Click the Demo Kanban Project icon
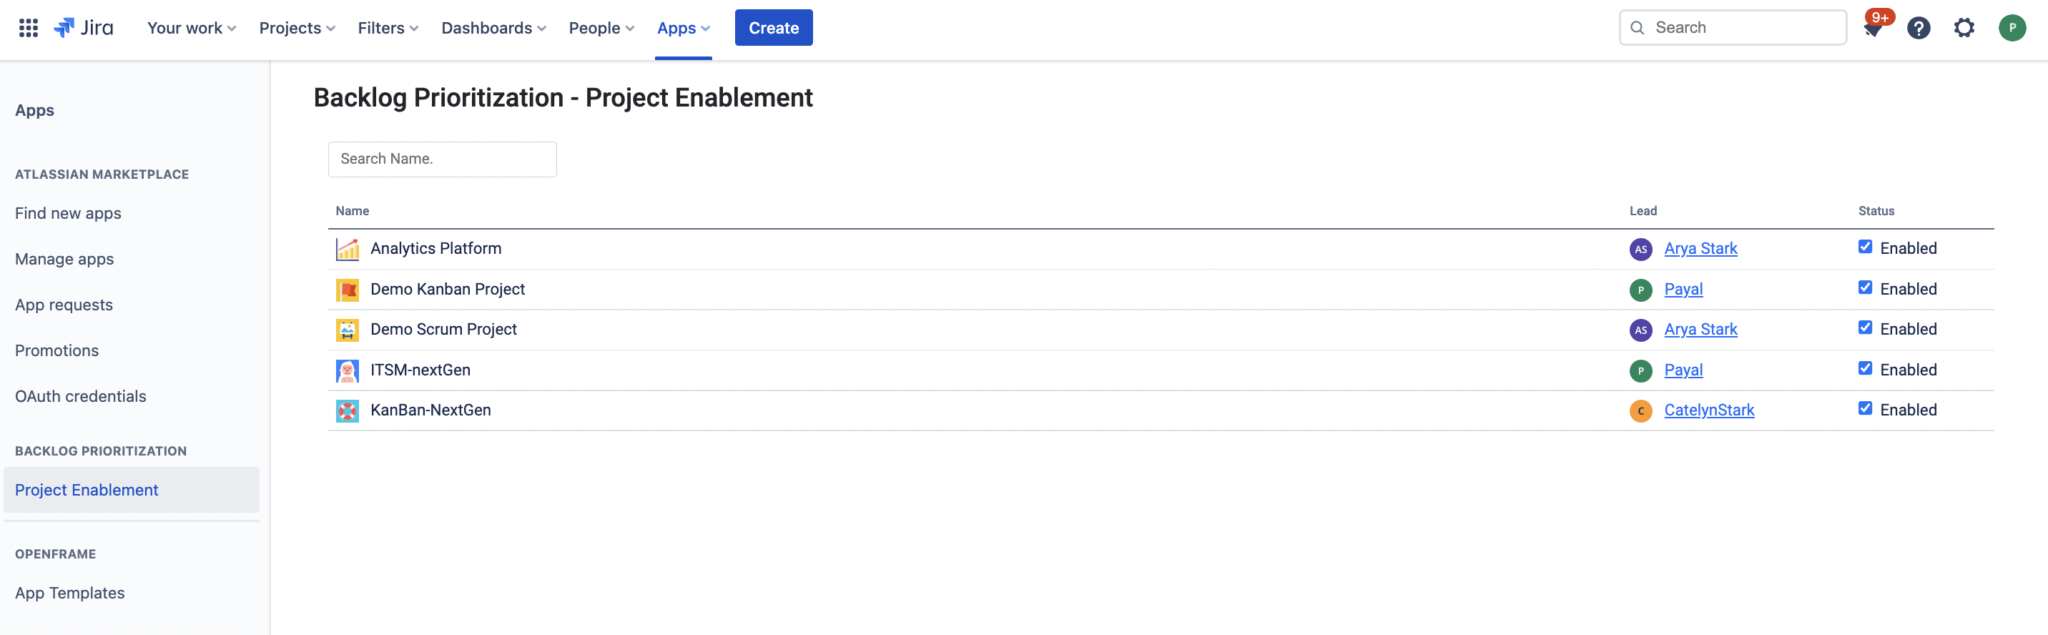2048x635 pixels. [347, 290]
